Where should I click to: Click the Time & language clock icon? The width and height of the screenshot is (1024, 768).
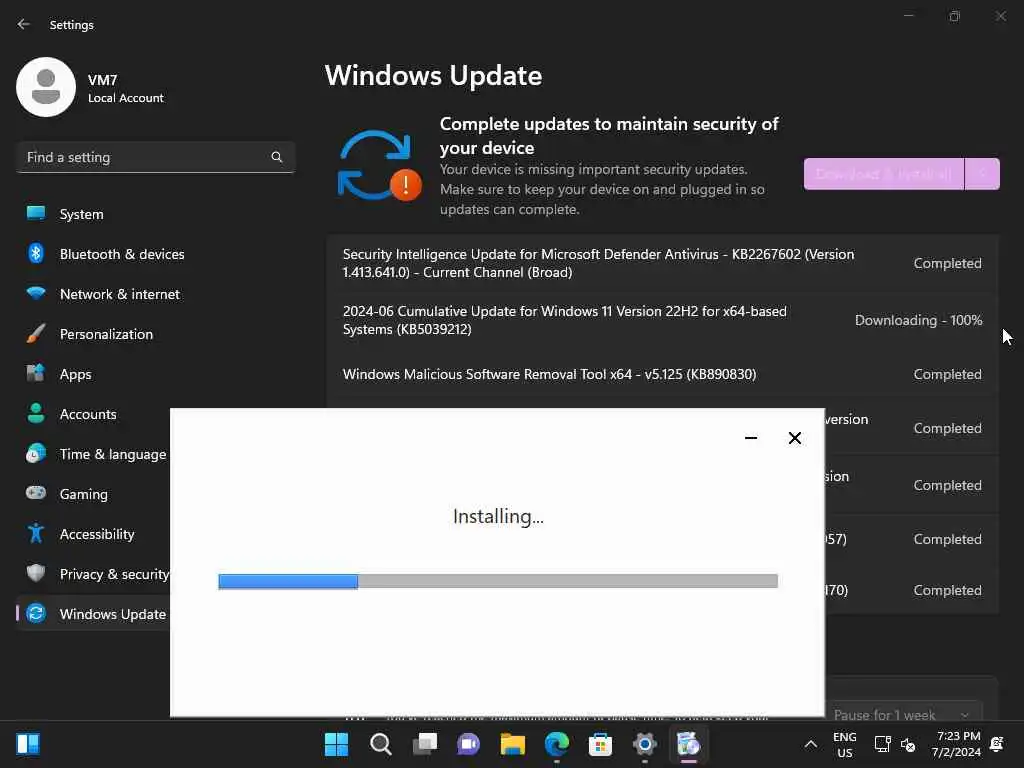pos(36,453)
